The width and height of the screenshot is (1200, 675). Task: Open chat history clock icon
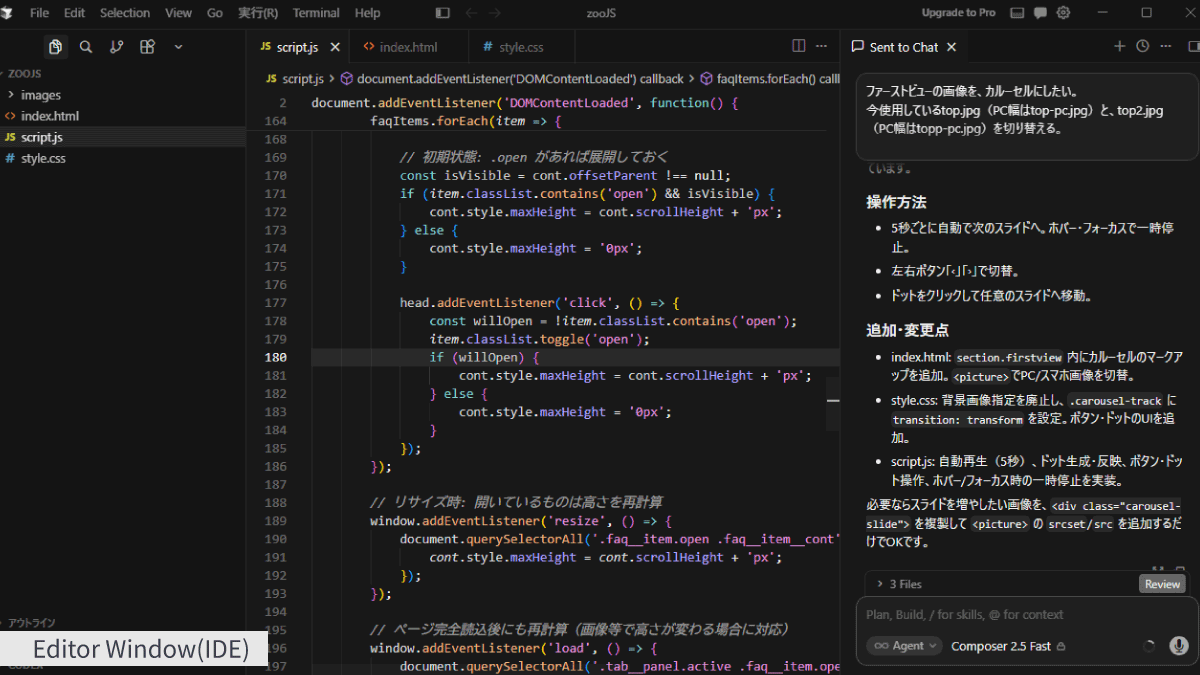[1142, 46]
